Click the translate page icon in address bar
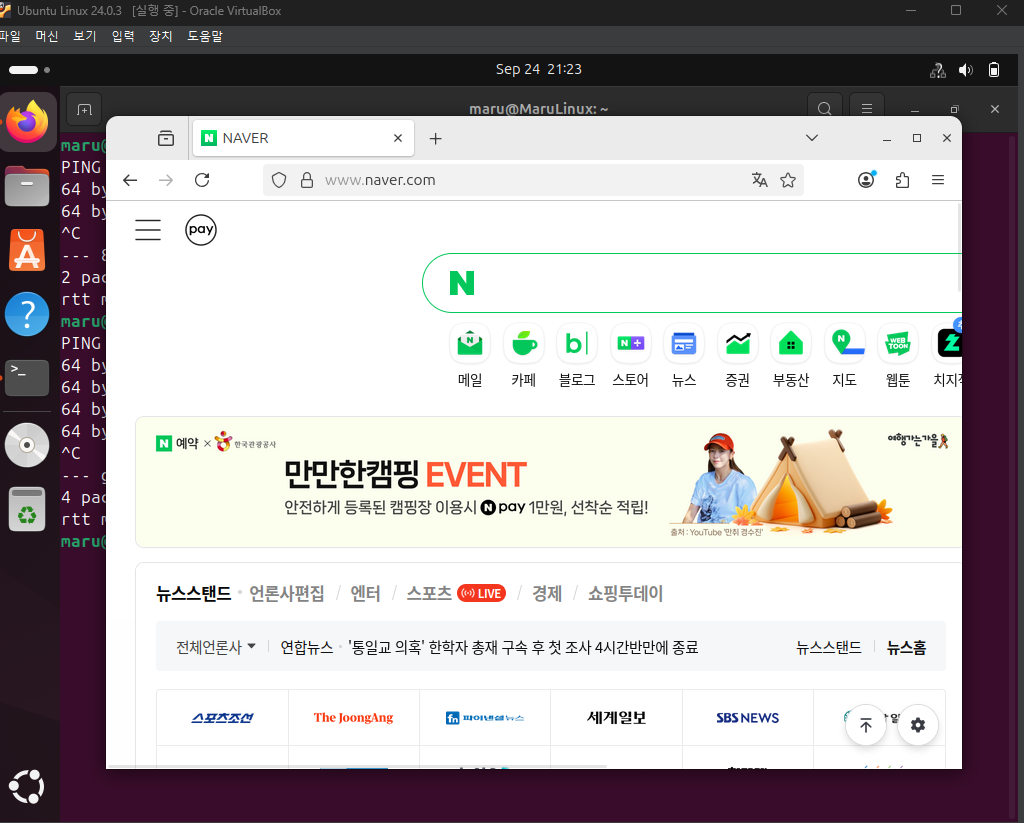This screenshot has width=1024, height=823. [760, 180]
